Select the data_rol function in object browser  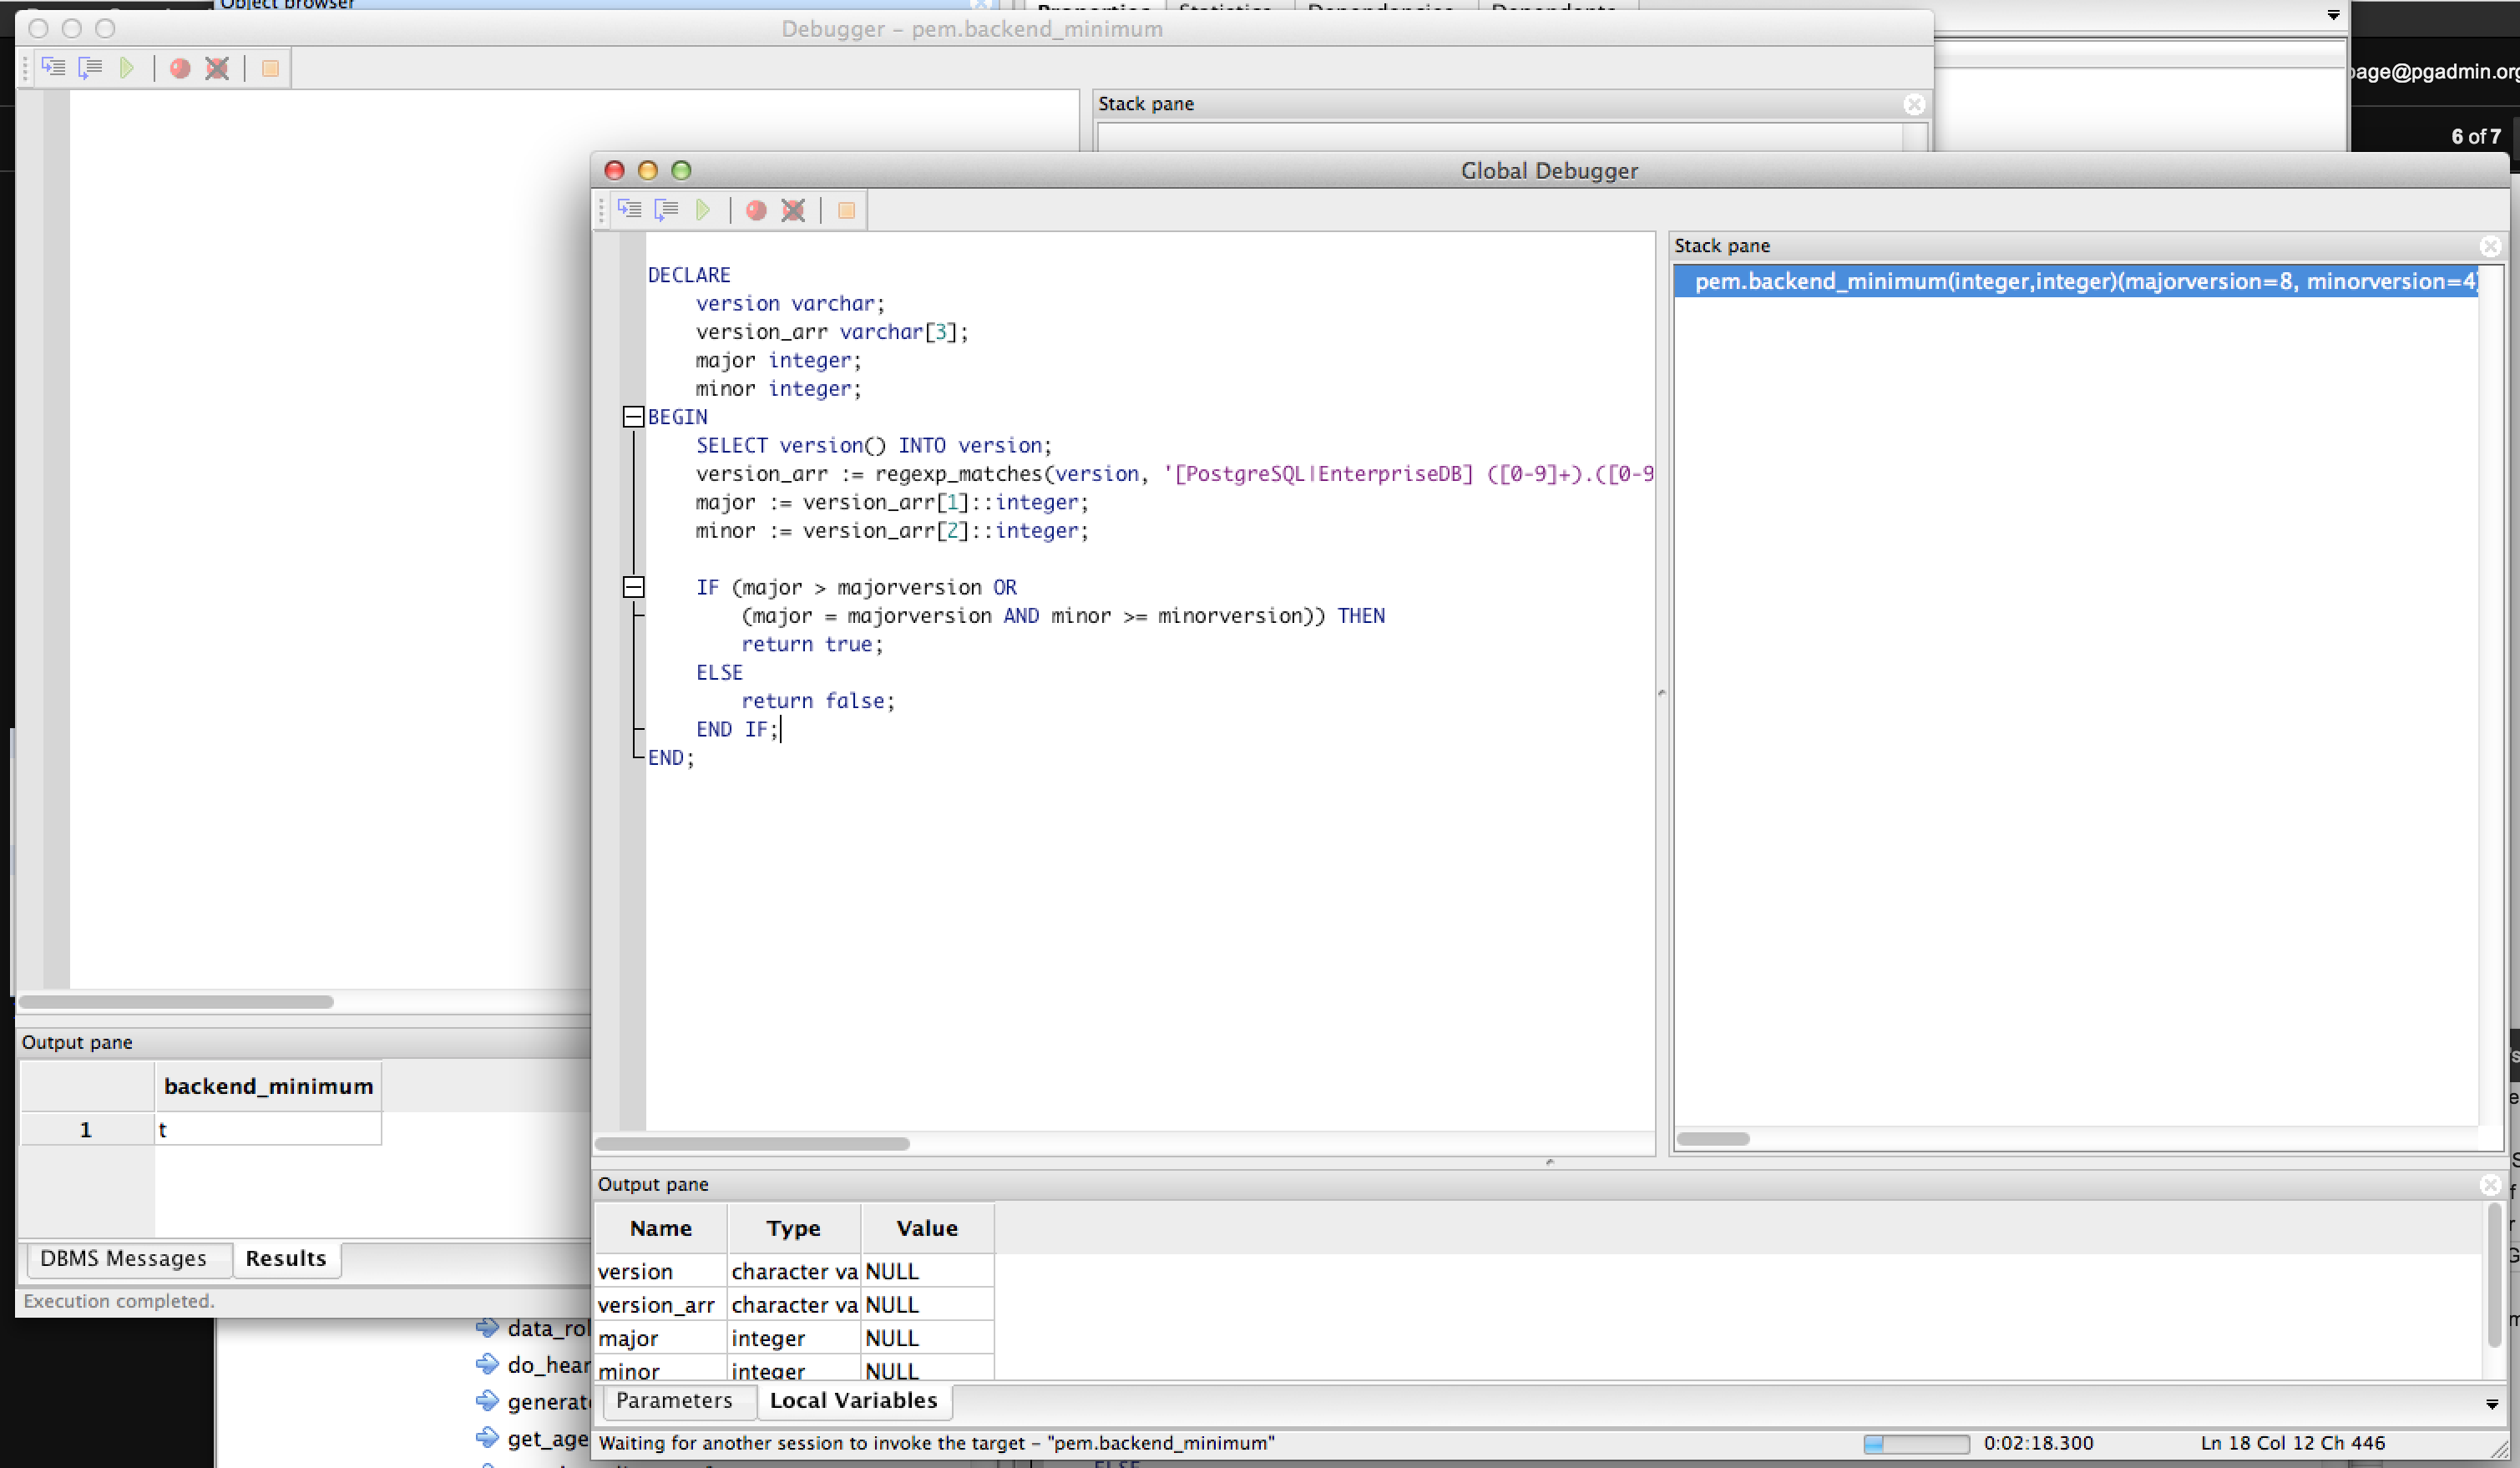click(548, 1328)
